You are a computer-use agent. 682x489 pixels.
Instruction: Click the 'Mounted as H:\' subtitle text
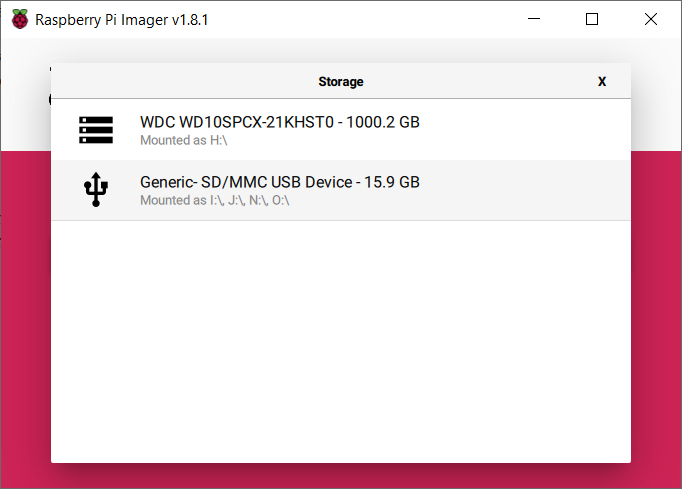point(179,141)
